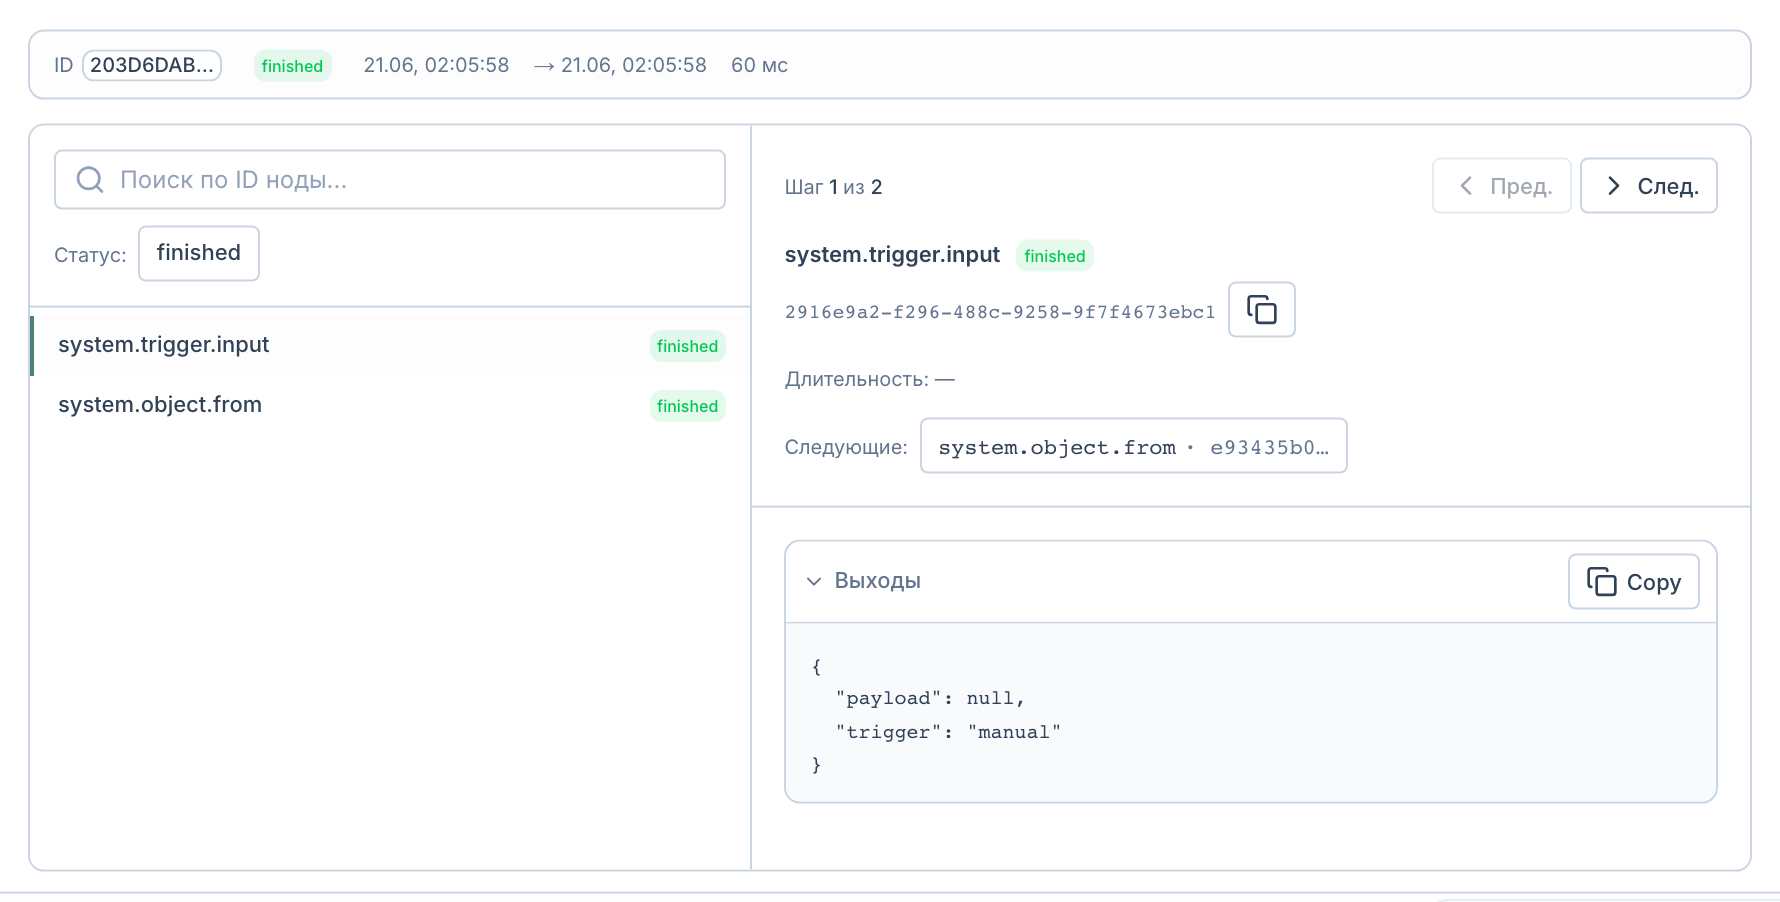Click the UUID text 2916e9a2-f296-488c

[1000, 312]
